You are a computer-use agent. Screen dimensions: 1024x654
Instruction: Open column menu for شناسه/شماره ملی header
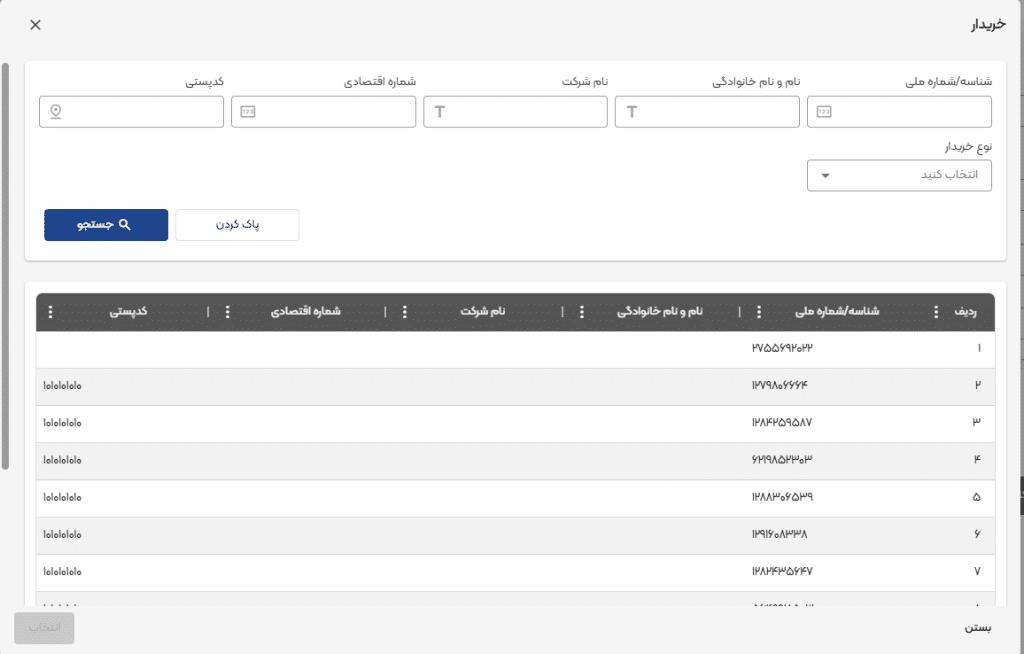(759, 312)
